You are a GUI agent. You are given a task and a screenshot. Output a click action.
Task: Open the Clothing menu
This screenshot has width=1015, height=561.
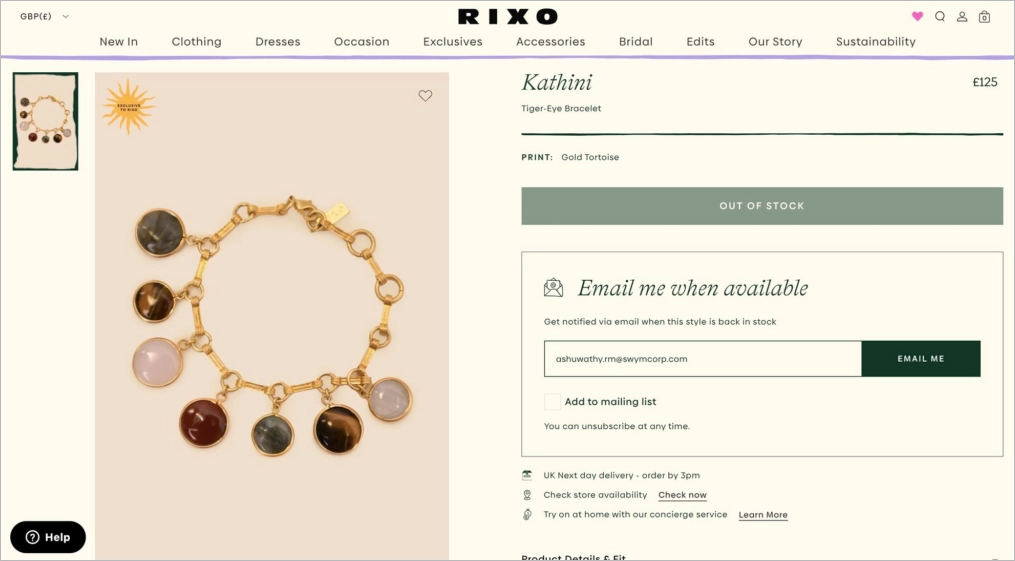click(196, 41)
